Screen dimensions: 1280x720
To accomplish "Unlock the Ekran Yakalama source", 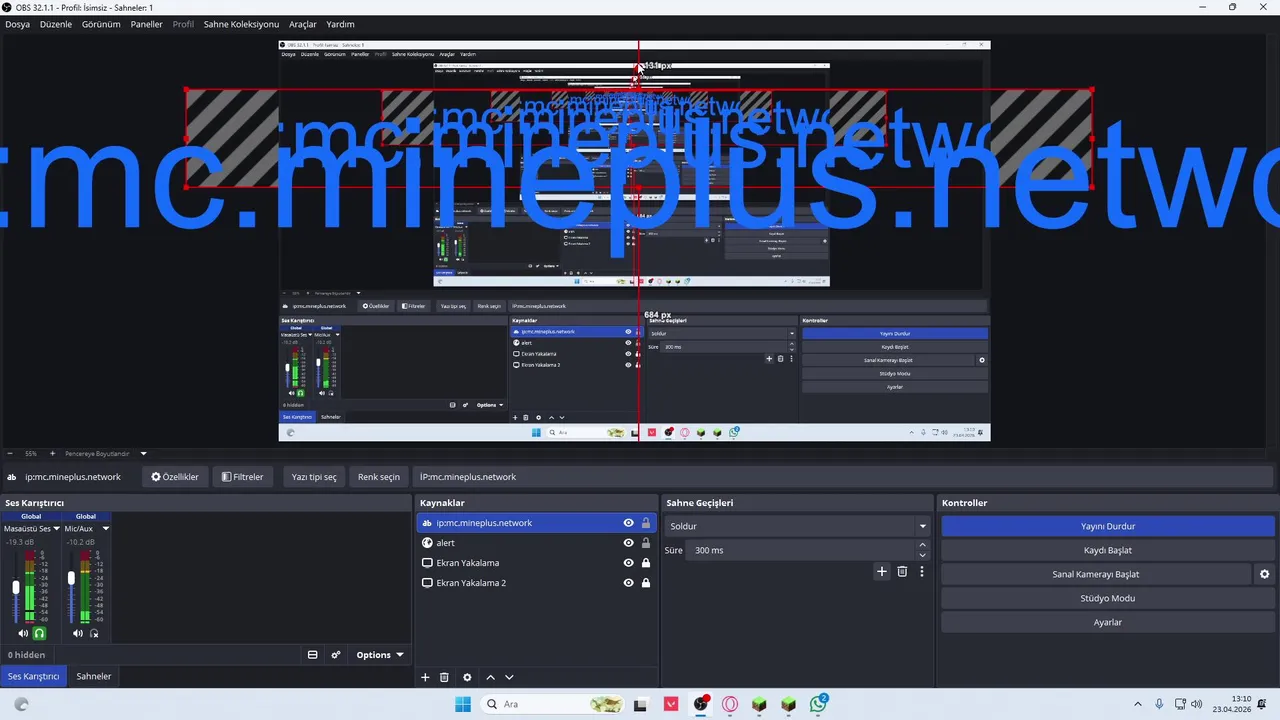I will click(x=646, y=563).
